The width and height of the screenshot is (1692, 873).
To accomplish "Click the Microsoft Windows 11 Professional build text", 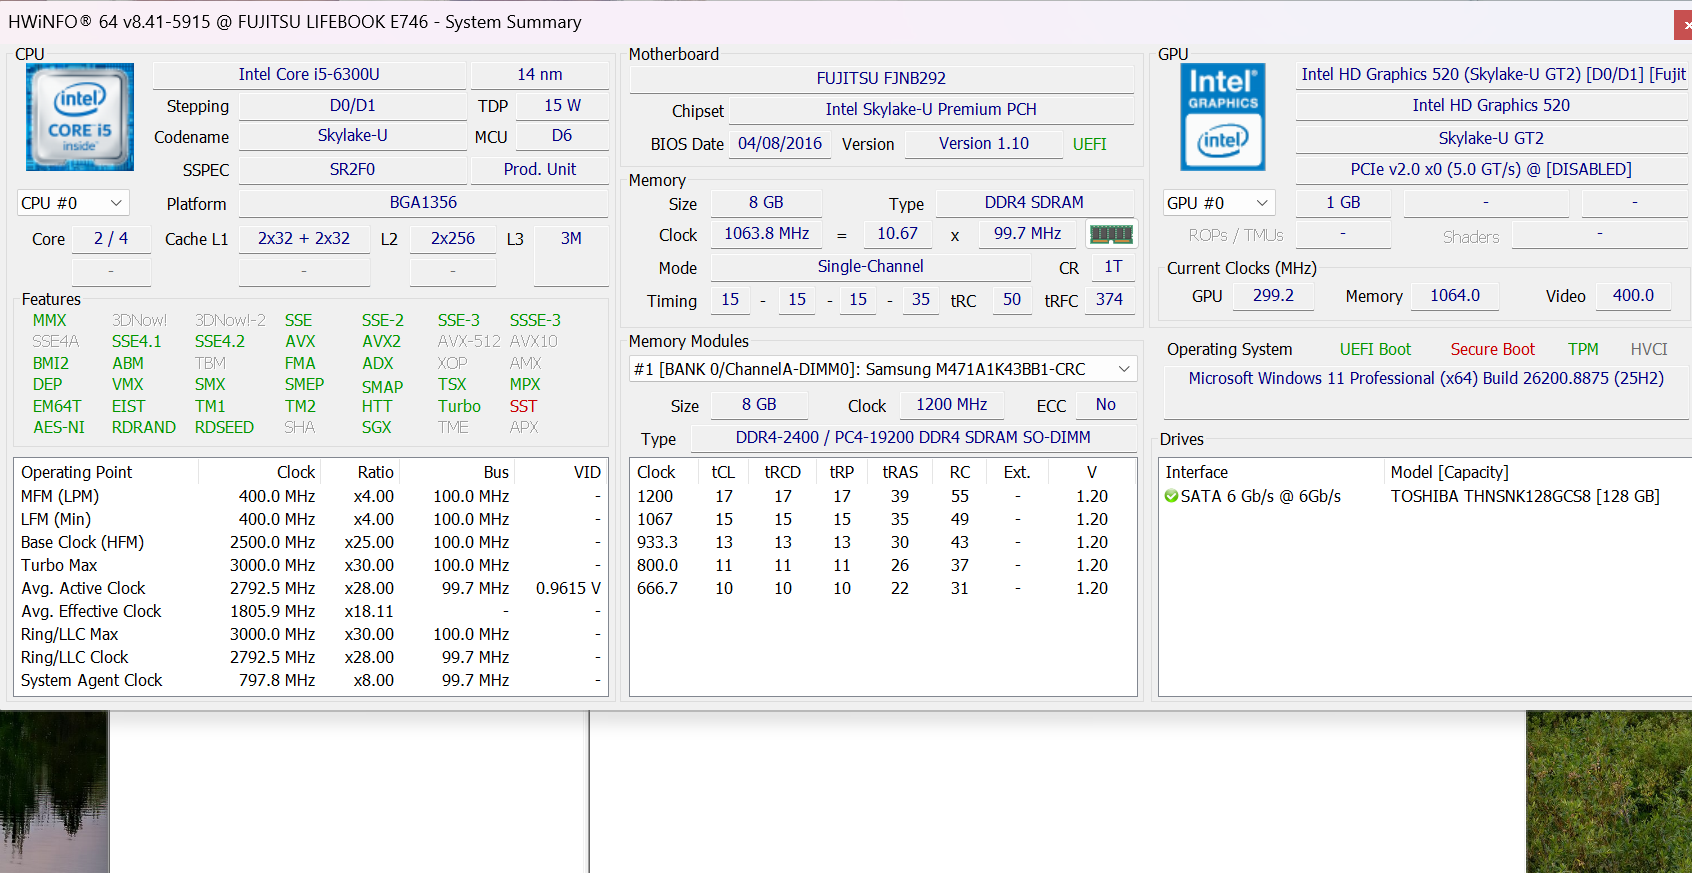I will [x=1426, y=378].
